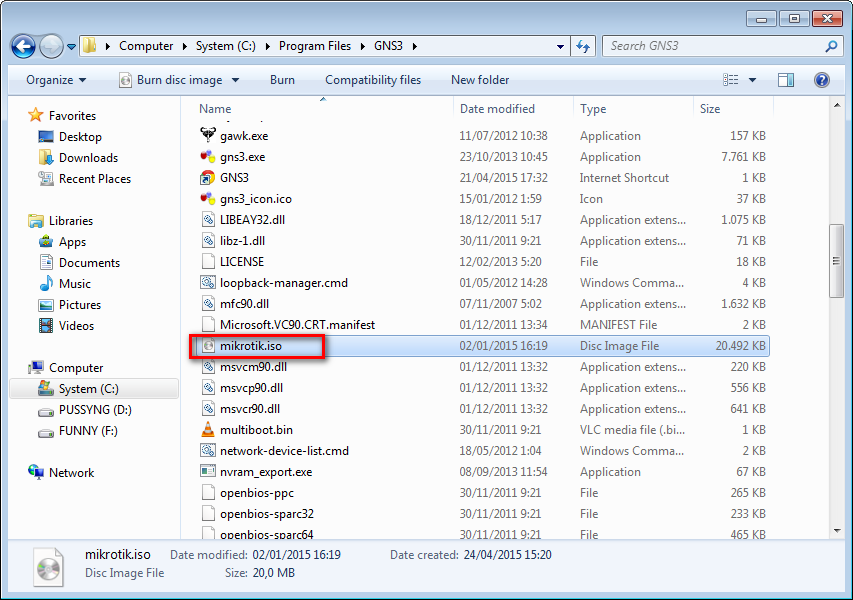Select Apps library in sidebar
Screen dimensions: 853x600
[x=72, y=242]
